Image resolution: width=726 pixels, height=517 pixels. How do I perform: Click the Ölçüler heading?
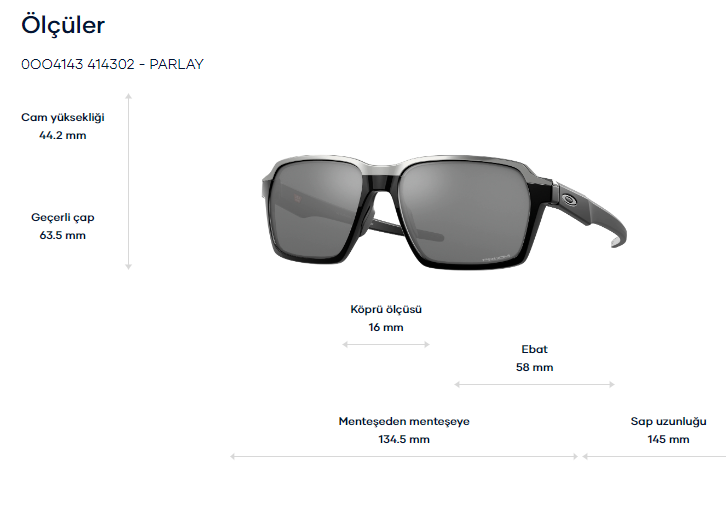63,25
